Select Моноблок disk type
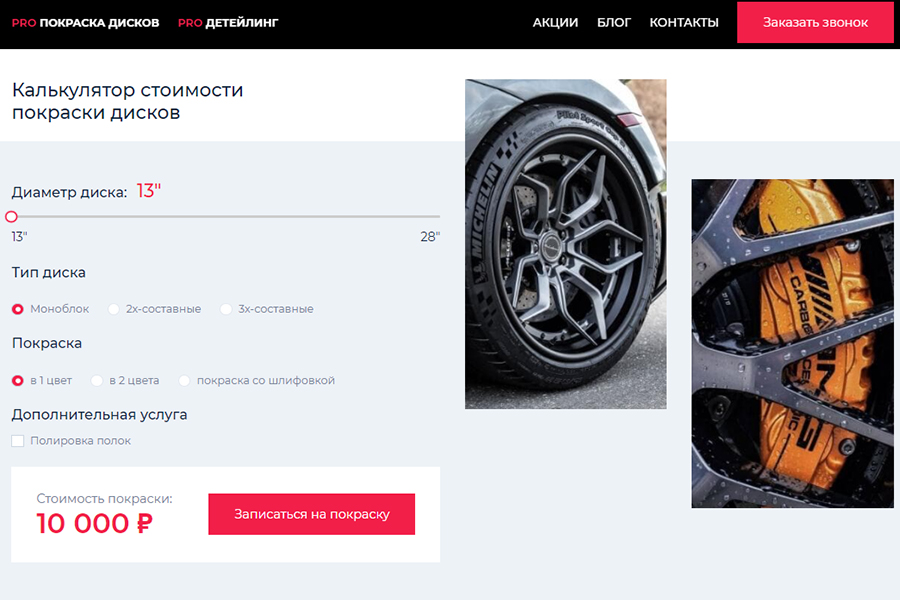Image resolution: width=900 pixels, height=600 pixels. (18, 309)
